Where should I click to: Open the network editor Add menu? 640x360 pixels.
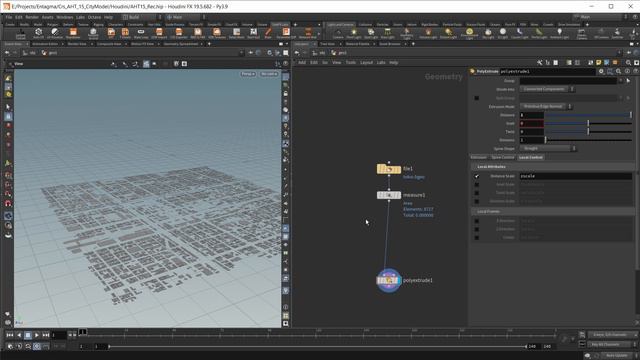(302, 62)
